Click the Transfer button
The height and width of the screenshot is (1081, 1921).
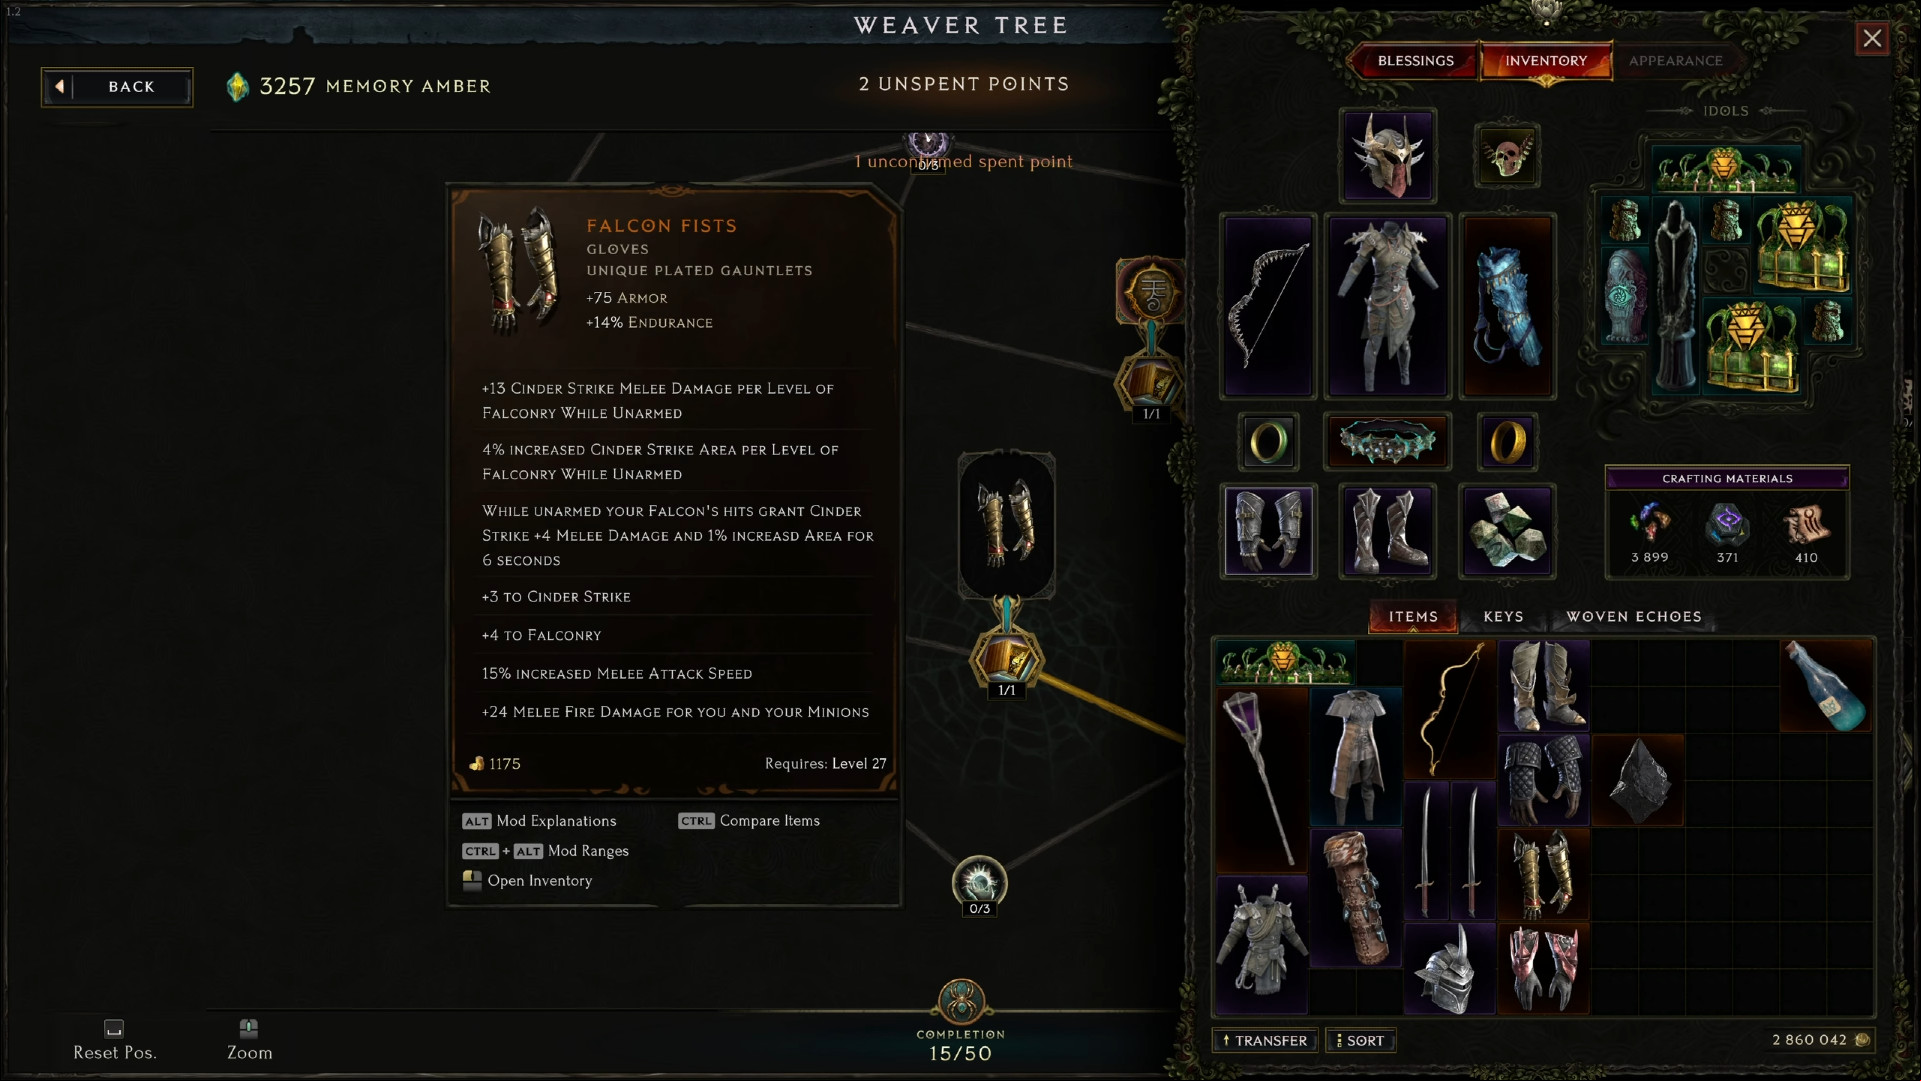[x=1265, y=1041]
